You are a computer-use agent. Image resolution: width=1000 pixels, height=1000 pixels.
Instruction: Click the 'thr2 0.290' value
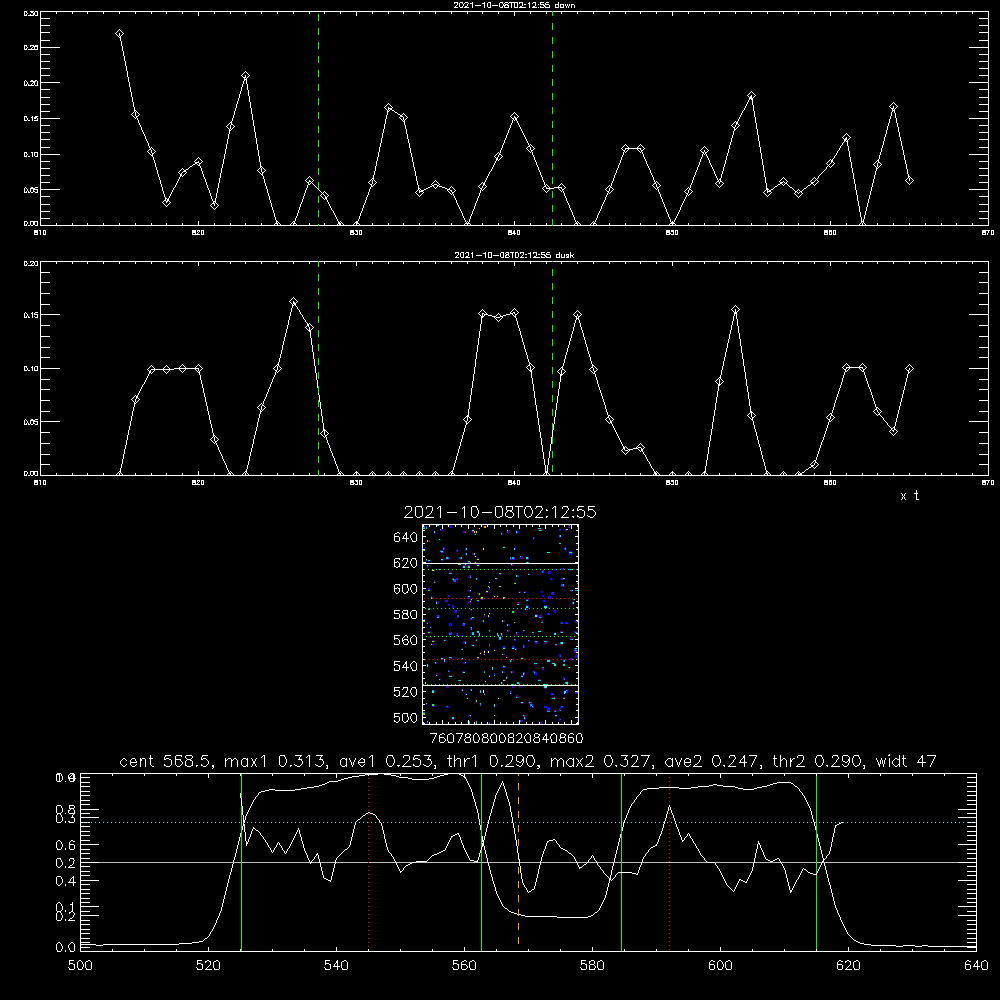[819, 761]
